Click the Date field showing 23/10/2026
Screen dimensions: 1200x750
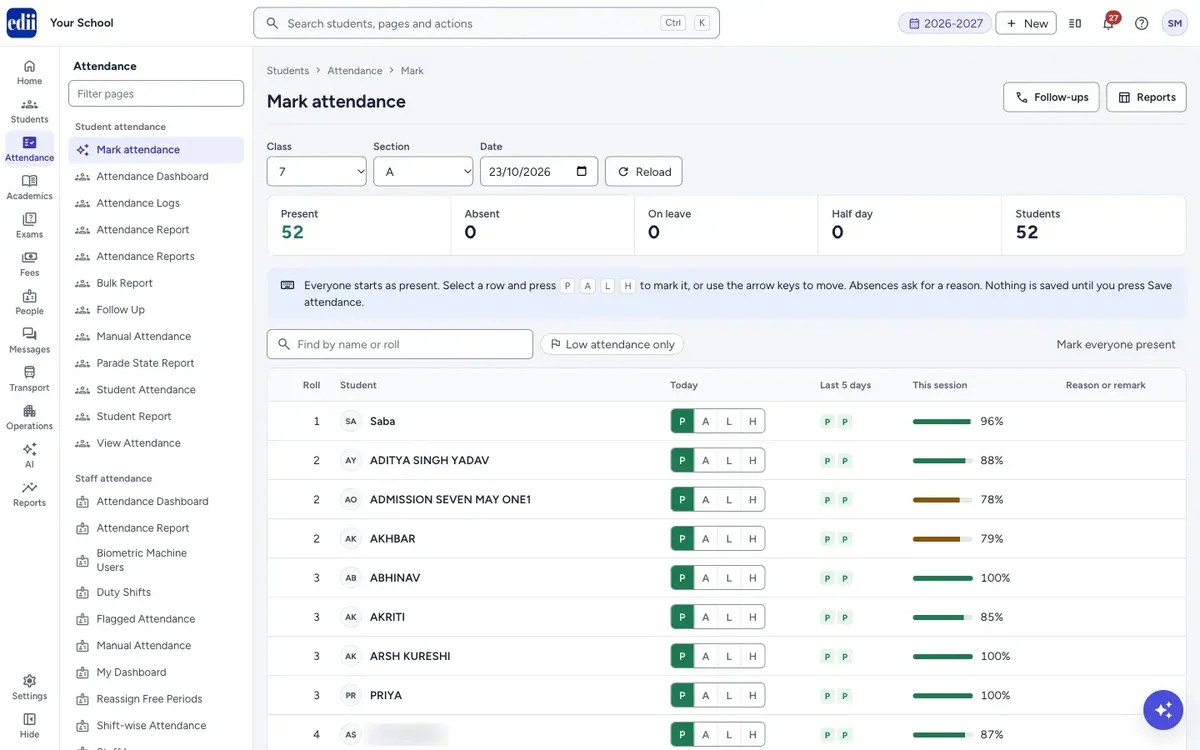[x=539, y=171]
